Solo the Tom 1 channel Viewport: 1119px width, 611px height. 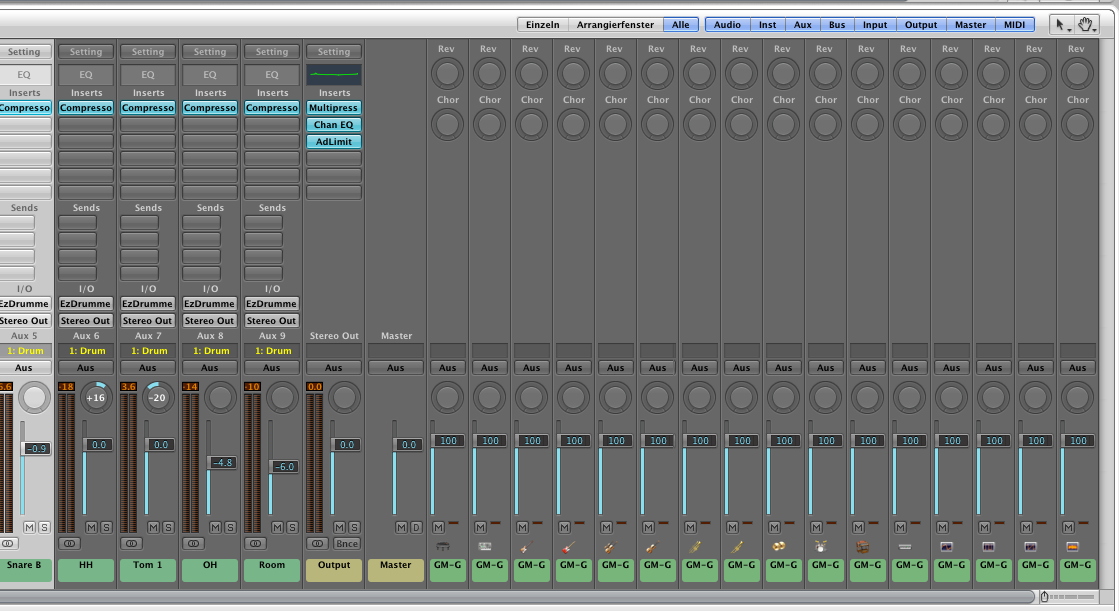point(167,527)
